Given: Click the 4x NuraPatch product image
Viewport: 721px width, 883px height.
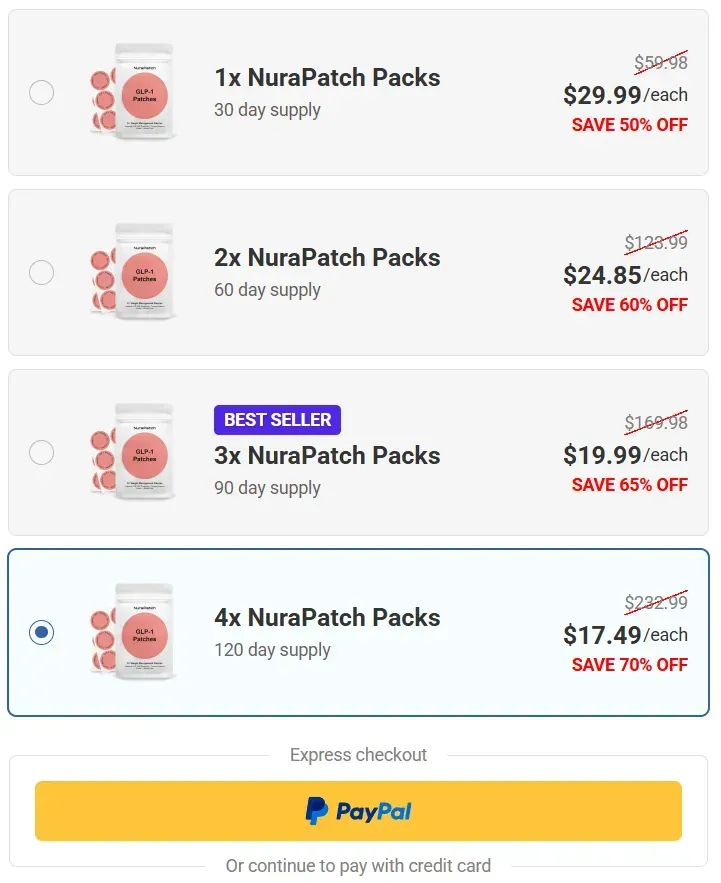Looking at the screenshot, I should (135, 632).
